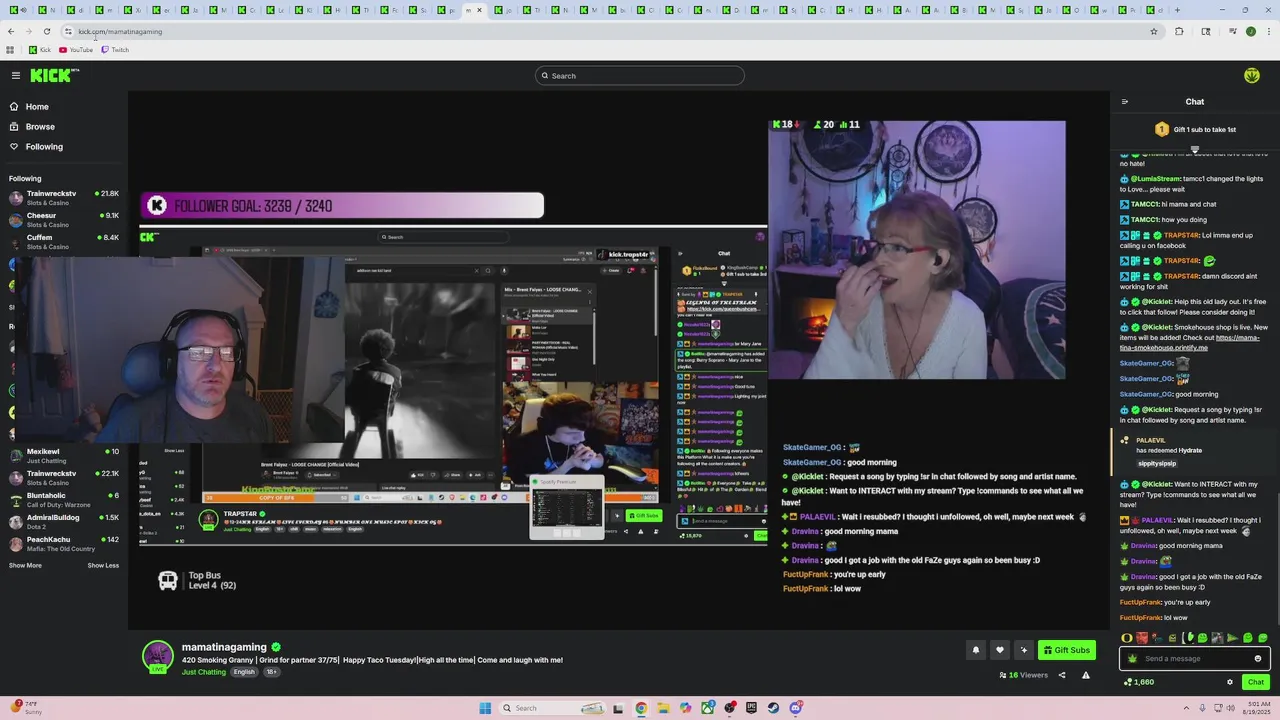Open the Chrome extensions puzzle icon
This screenshot has width=1280, height=720.
coord(1179,31)
